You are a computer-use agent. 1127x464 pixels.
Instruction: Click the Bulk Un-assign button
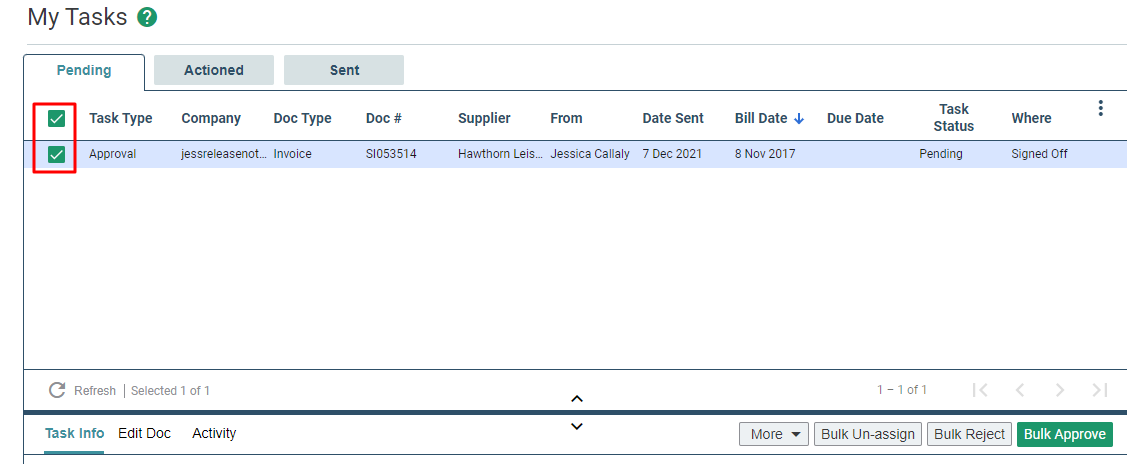click(x=868, y=434)
